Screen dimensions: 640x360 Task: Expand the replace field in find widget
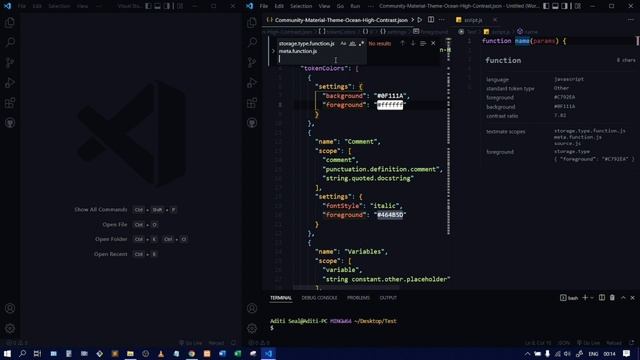[x=273, y=51]
